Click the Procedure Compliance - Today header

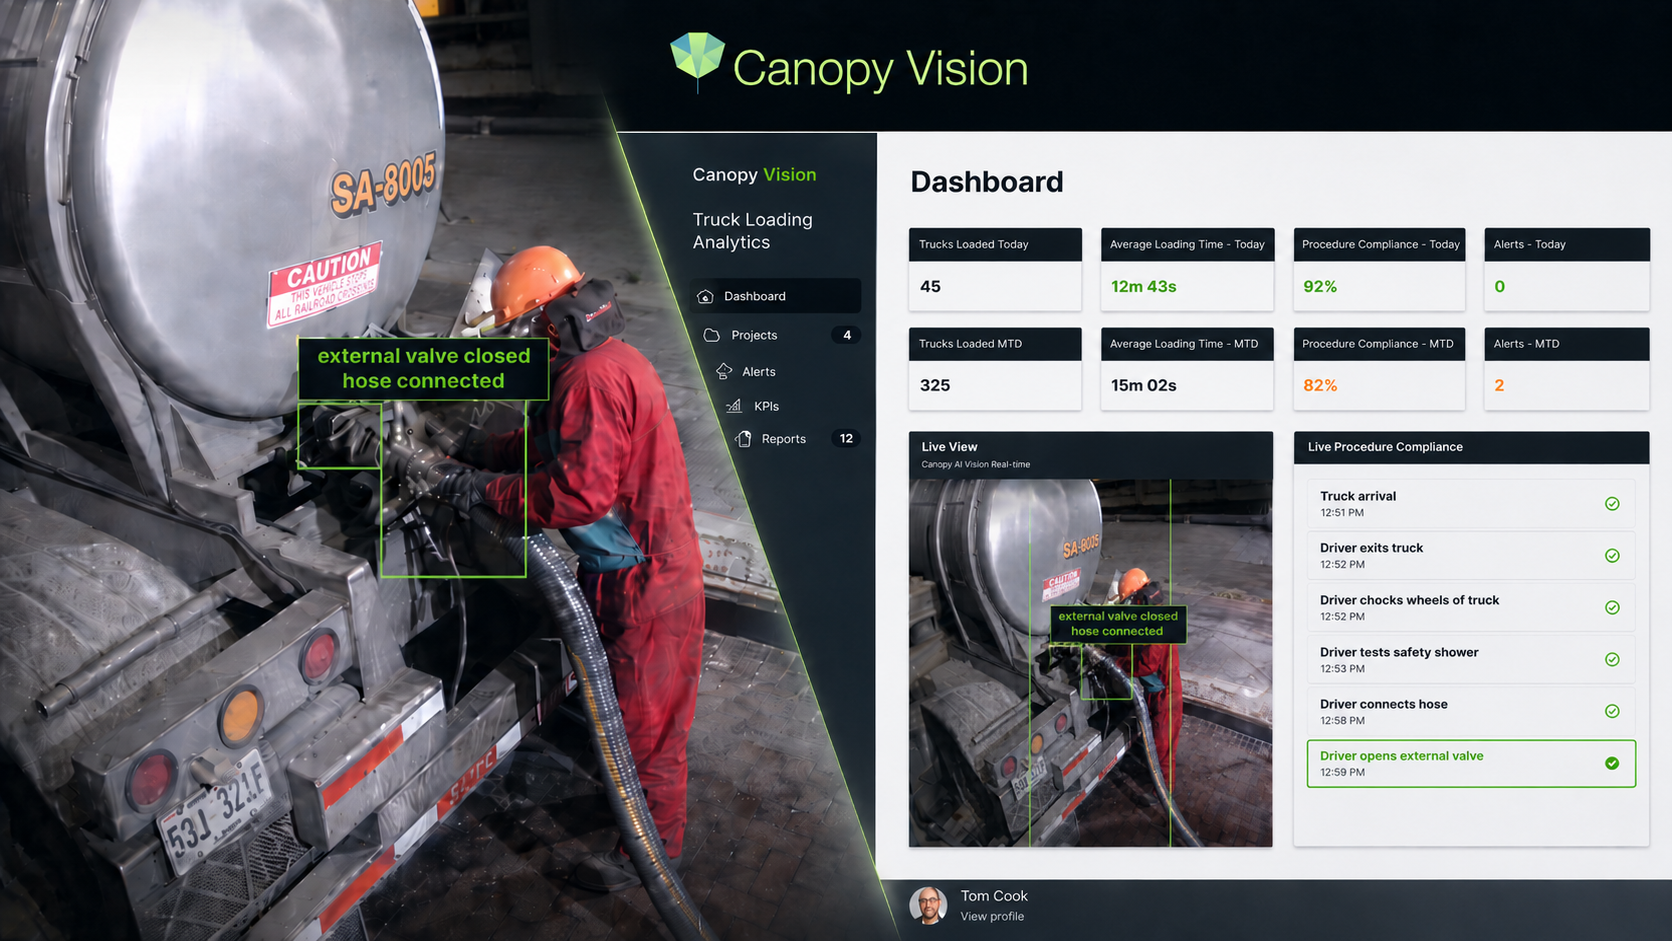click(1379, 245)
